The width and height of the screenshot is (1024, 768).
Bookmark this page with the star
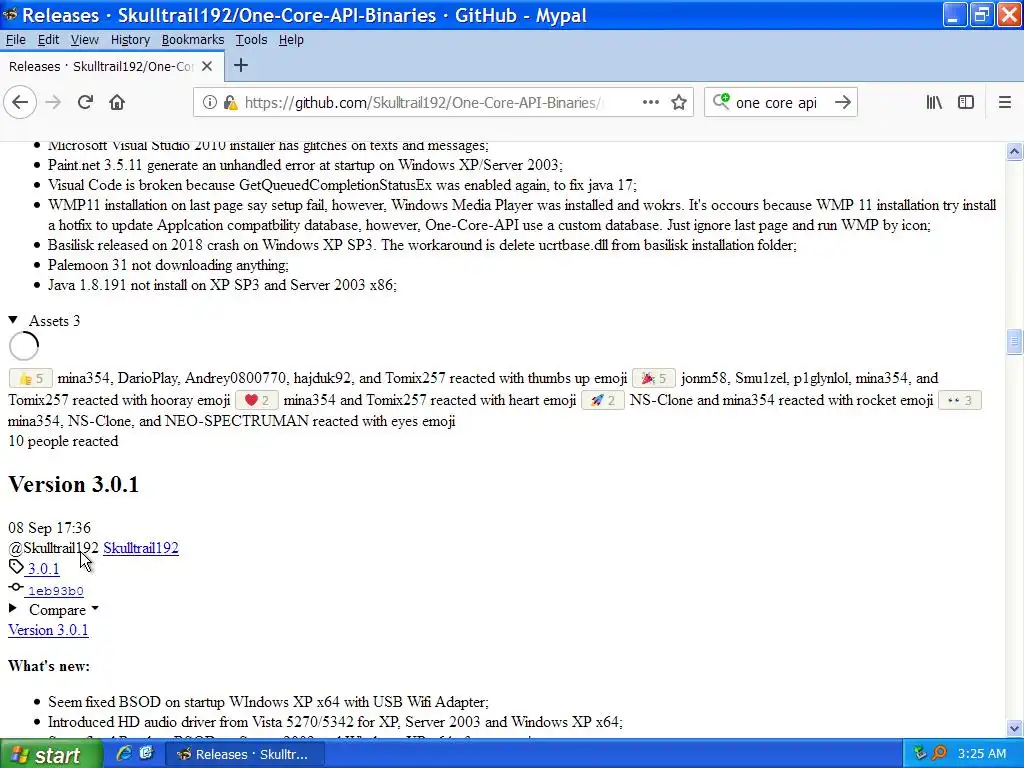(679, 103)
